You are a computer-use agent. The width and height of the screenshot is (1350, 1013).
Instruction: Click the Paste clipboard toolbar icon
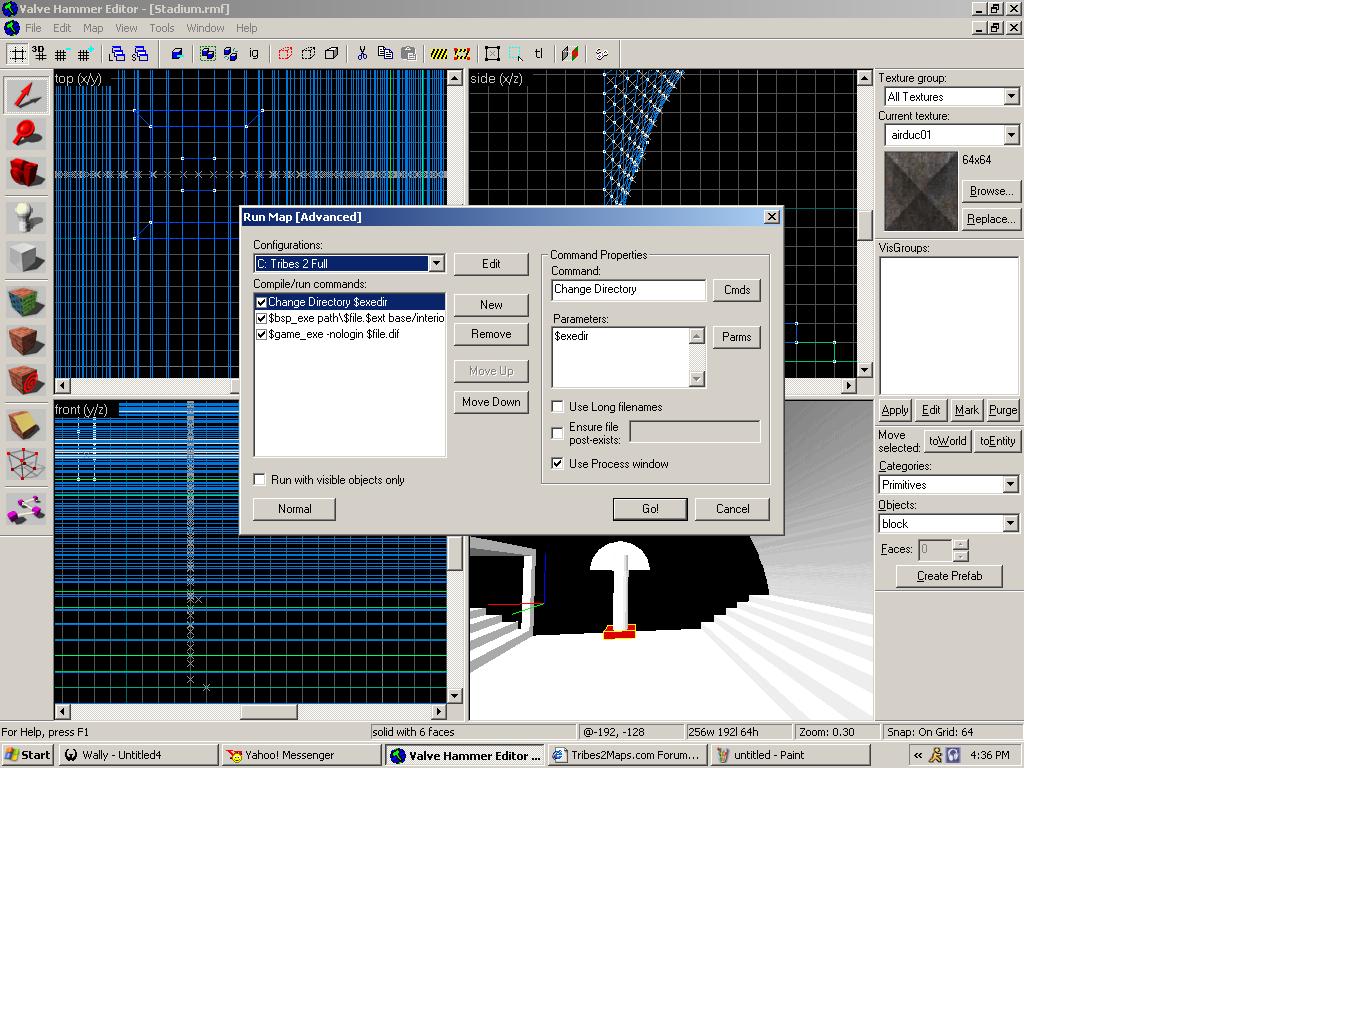click(x=408, y=54)
